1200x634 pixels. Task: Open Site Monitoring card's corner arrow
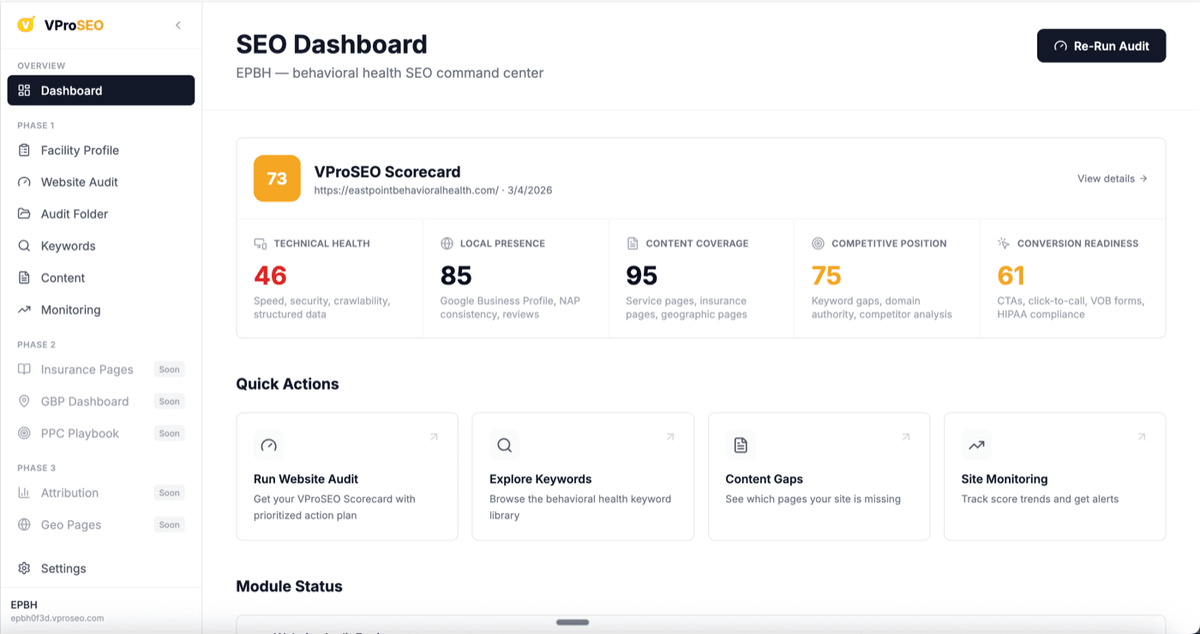(1141, 437)
